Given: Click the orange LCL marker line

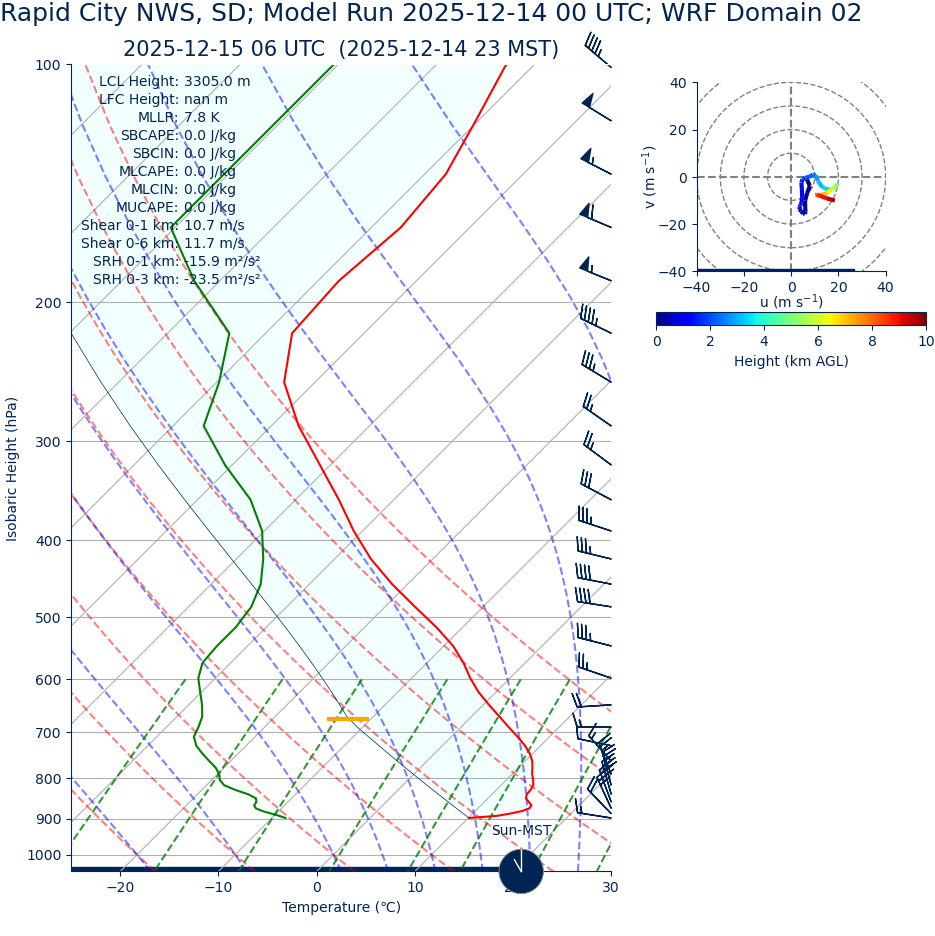Looking at the screenshot, I should click(x=348, y=719).
